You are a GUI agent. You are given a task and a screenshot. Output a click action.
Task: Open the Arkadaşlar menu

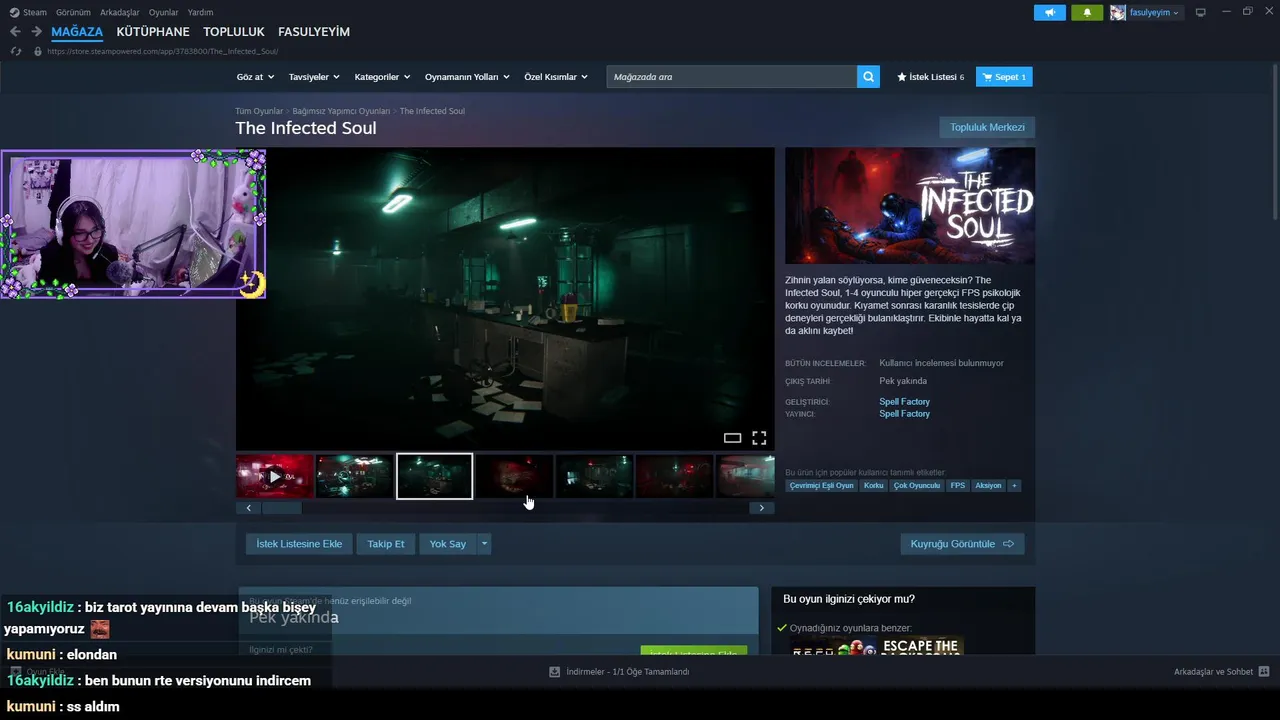(120, 12)
